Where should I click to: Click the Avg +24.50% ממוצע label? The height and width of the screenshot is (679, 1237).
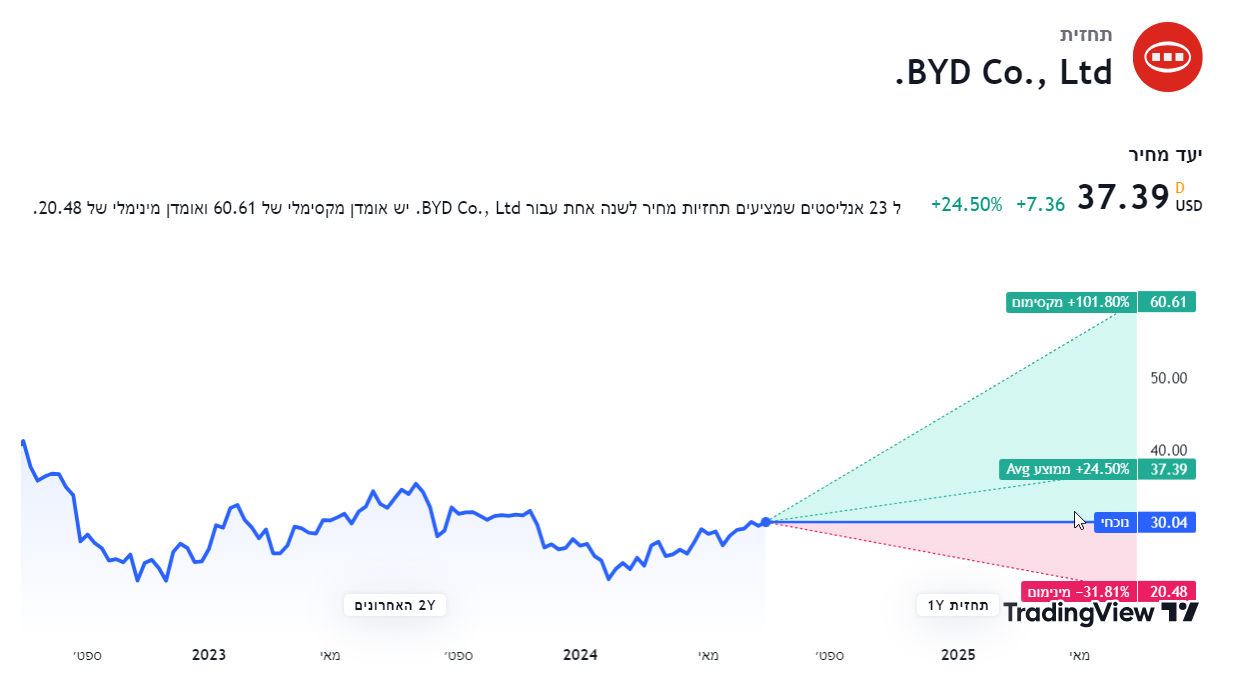(1068, 469)
